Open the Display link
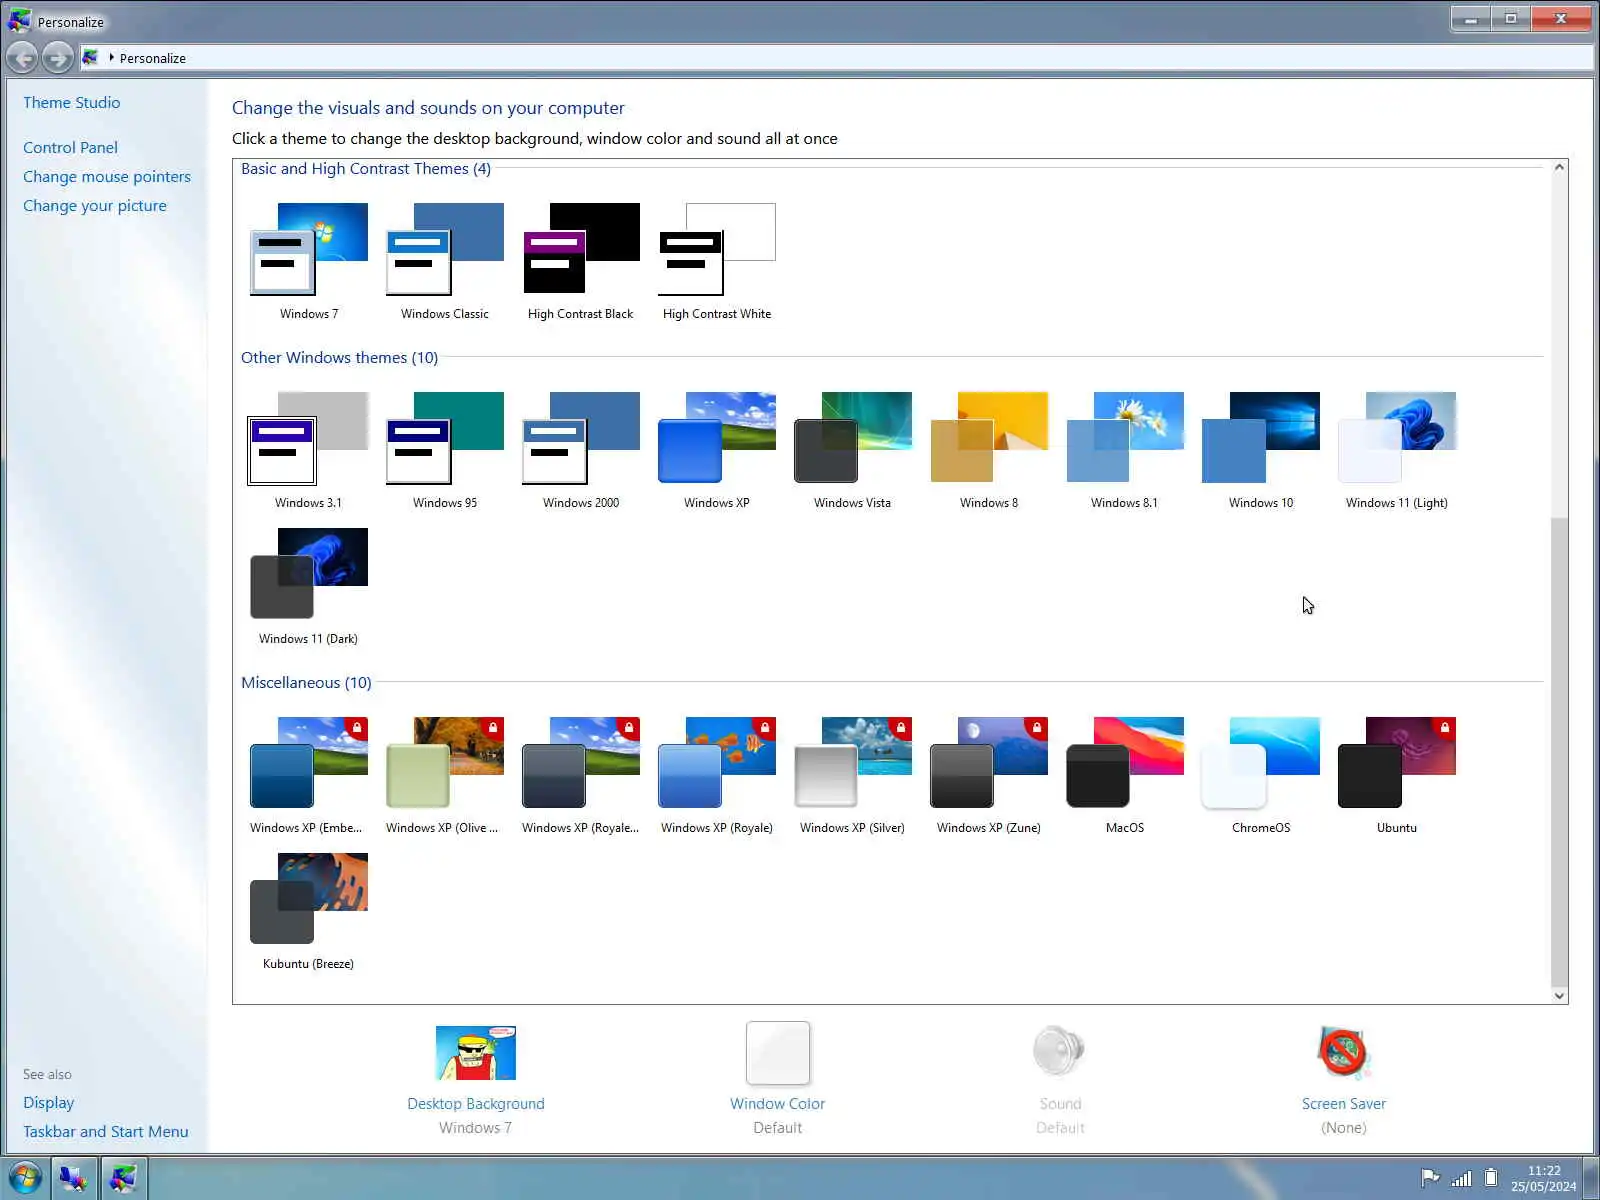1600x1200 pixels. (49, 1102)
